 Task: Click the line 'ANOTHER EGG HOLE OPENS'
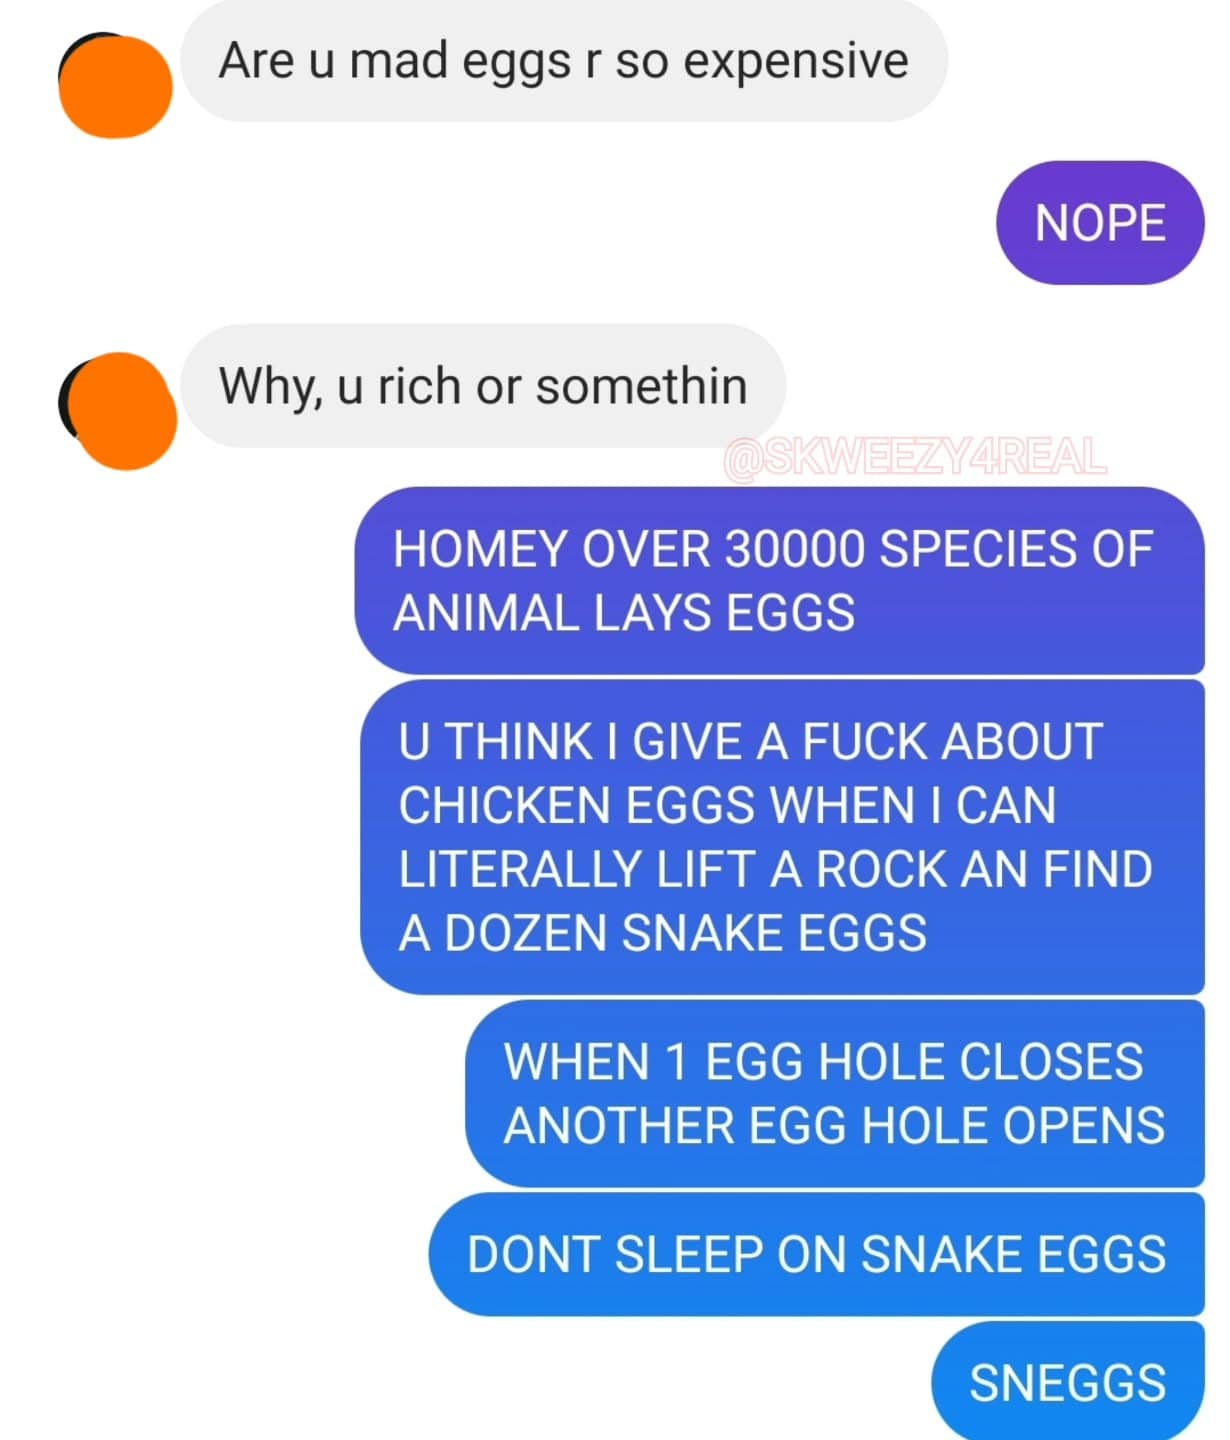coord(835,1125)
